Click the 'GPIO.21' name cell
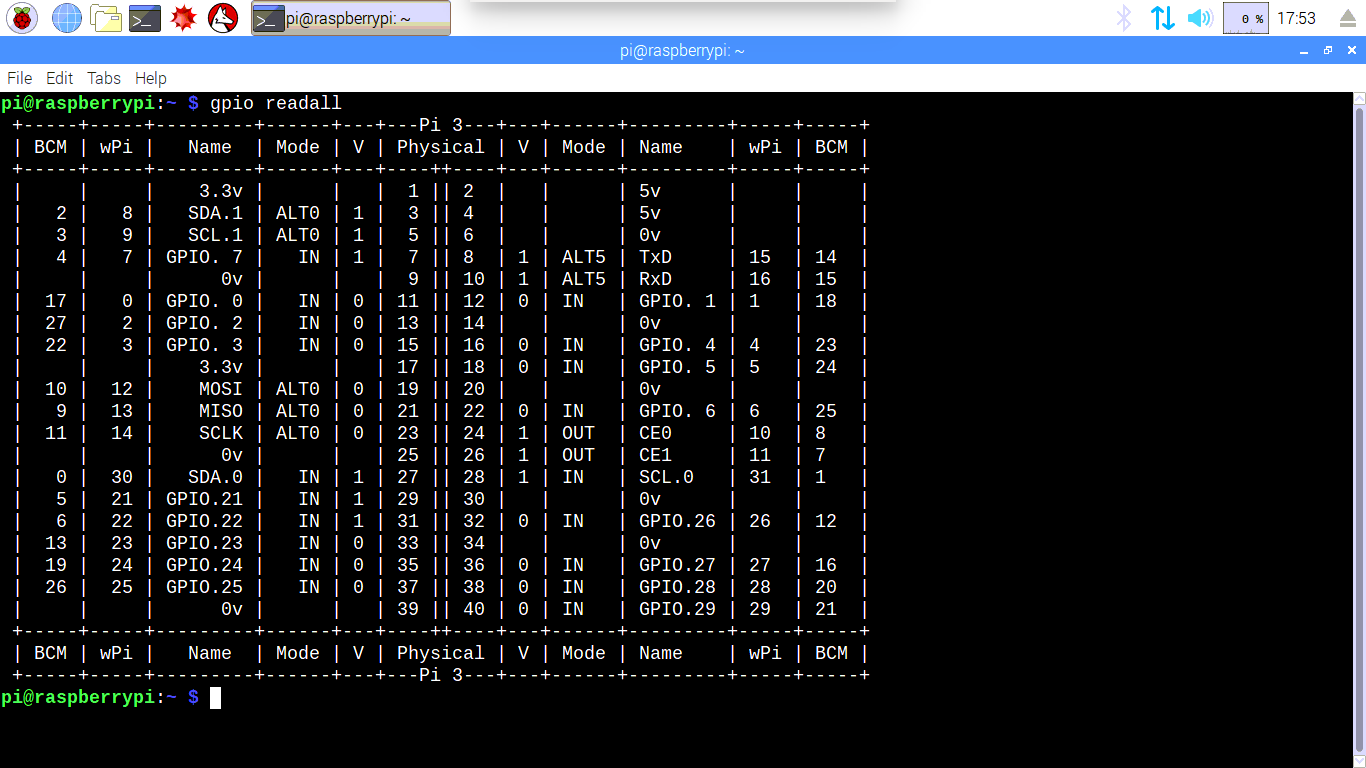Screen dimensions: 1366x768 coord(204,499)
